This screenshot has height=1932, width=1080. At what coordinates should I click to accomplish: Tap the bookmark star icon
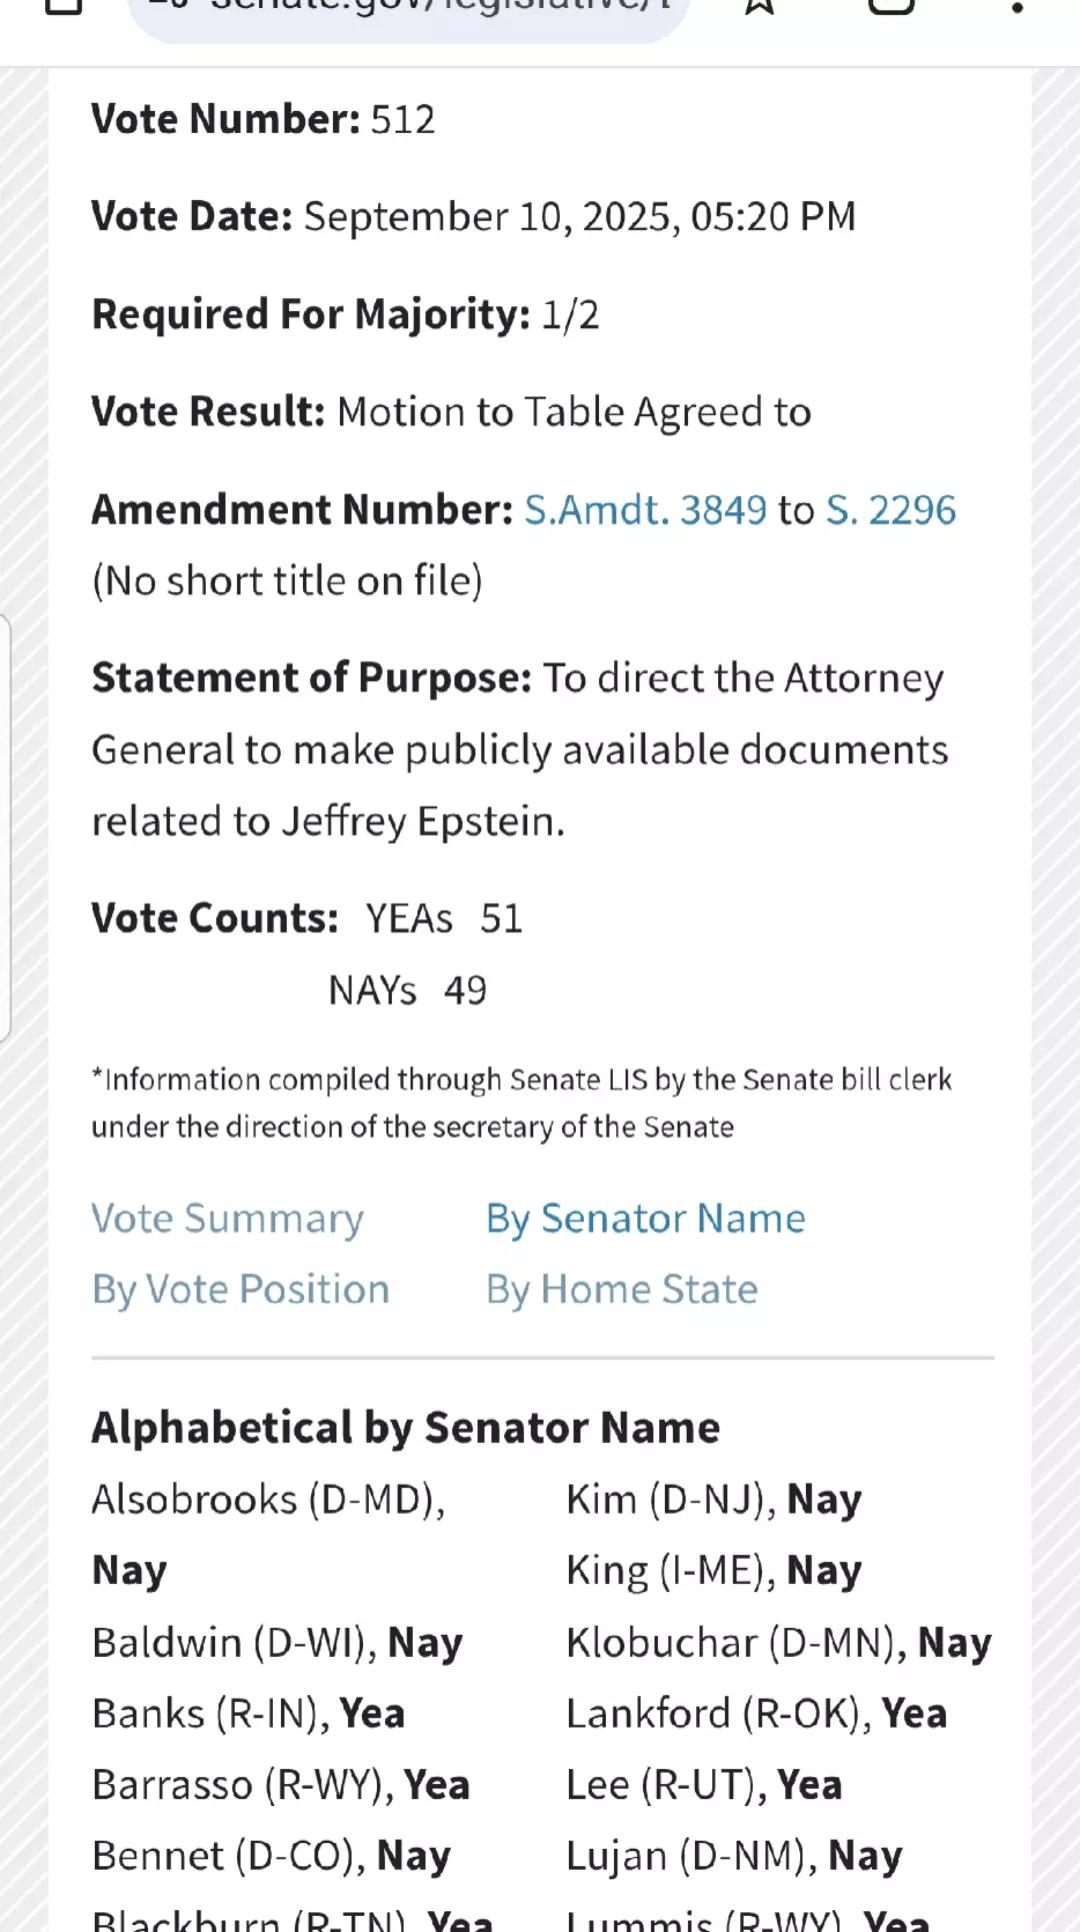[x=760, y=6]
